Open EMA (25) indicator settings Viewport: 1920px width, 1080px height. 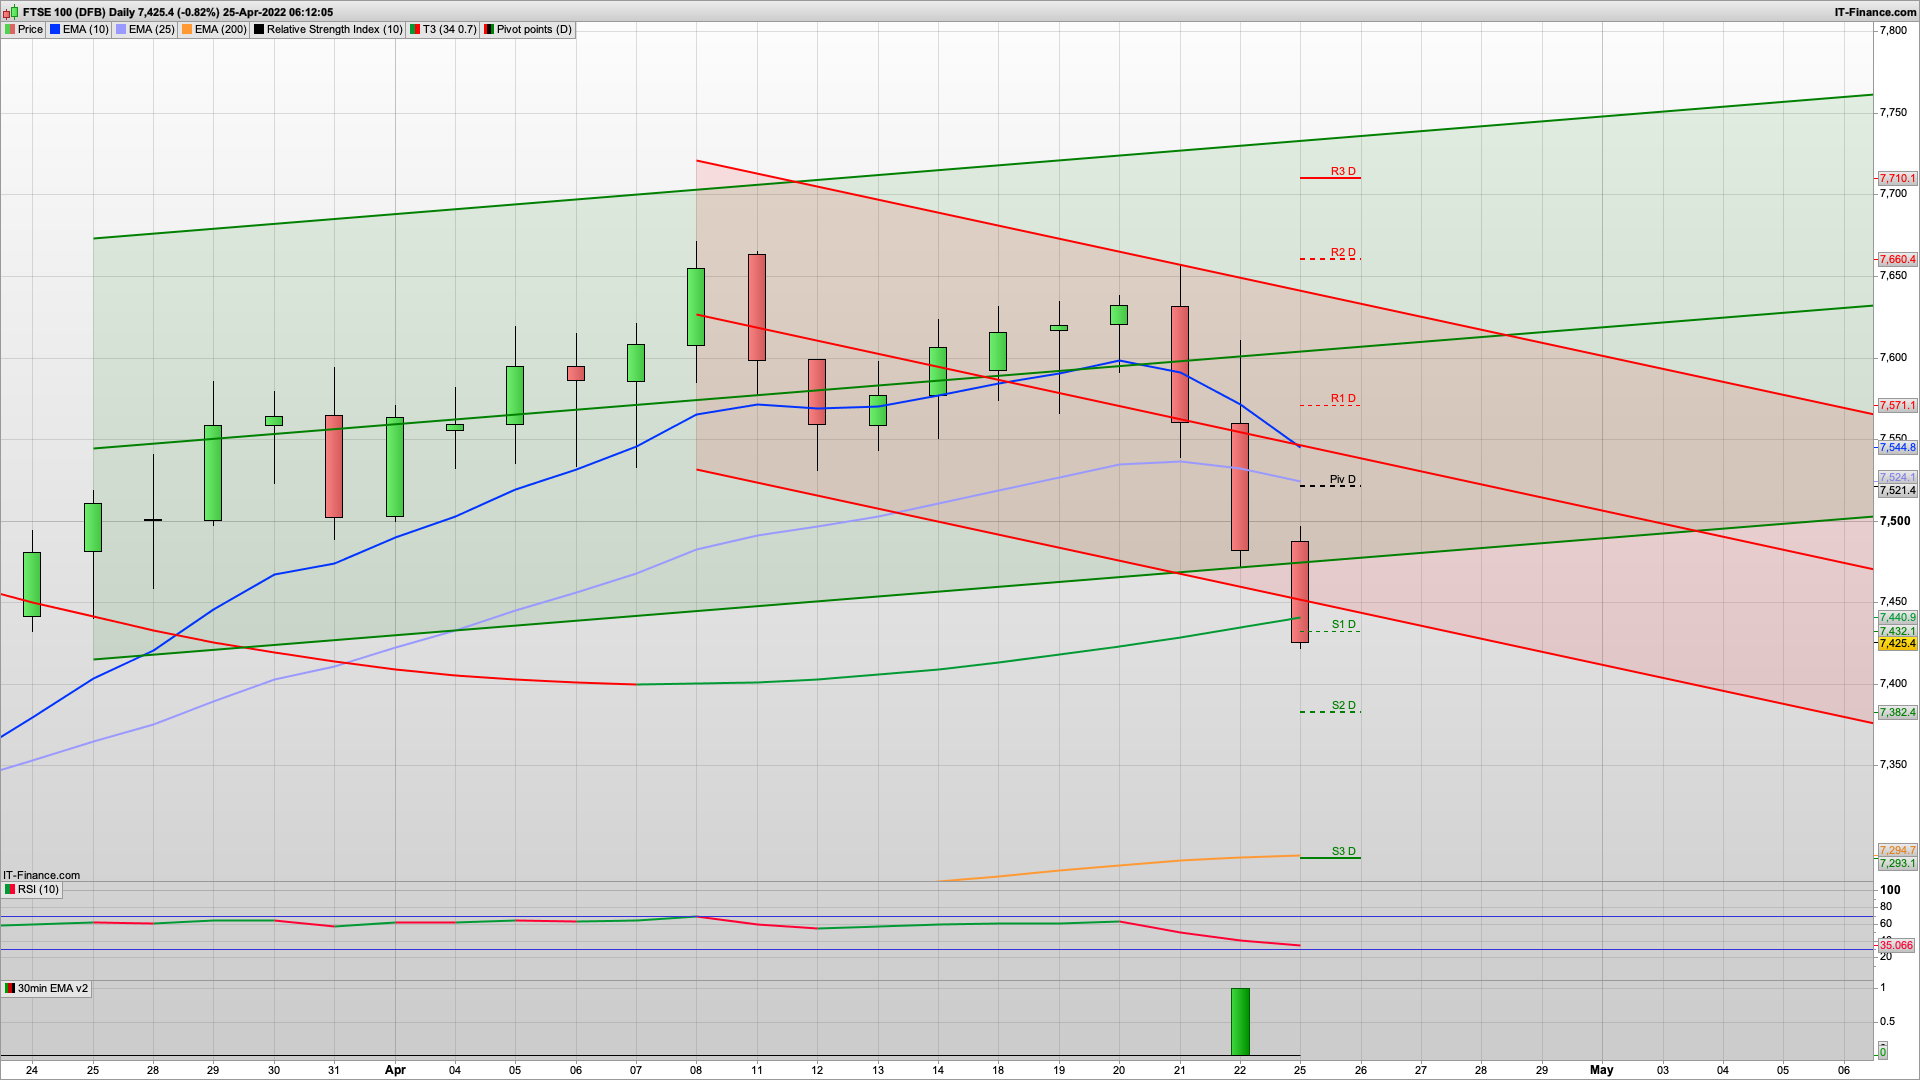(x=151, y=30)
